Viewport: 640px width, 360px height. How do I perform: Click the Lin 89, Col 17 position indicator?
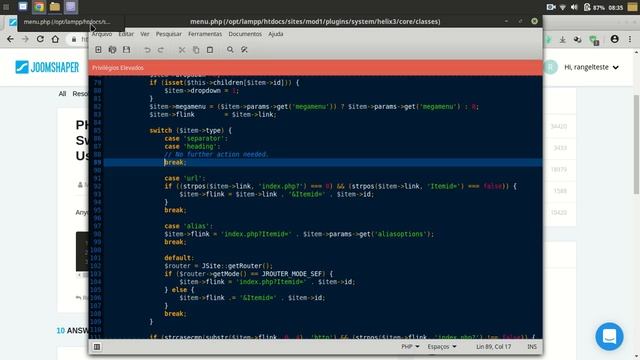pyautogui.click(x=493, y=347)
